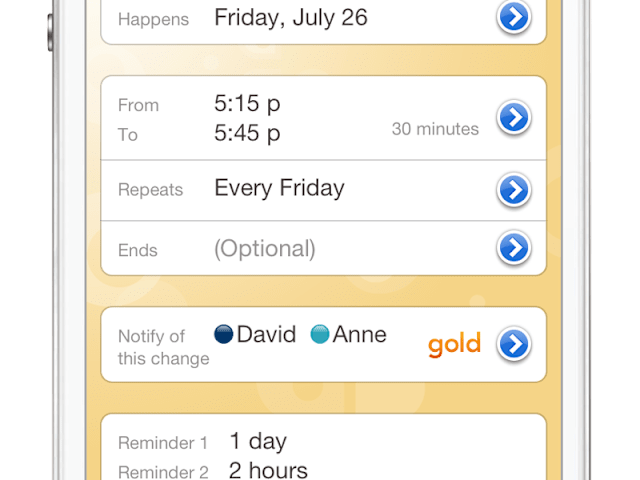Tap the (Optional) end date field
640x480 pixels.
tap(265, 248)
